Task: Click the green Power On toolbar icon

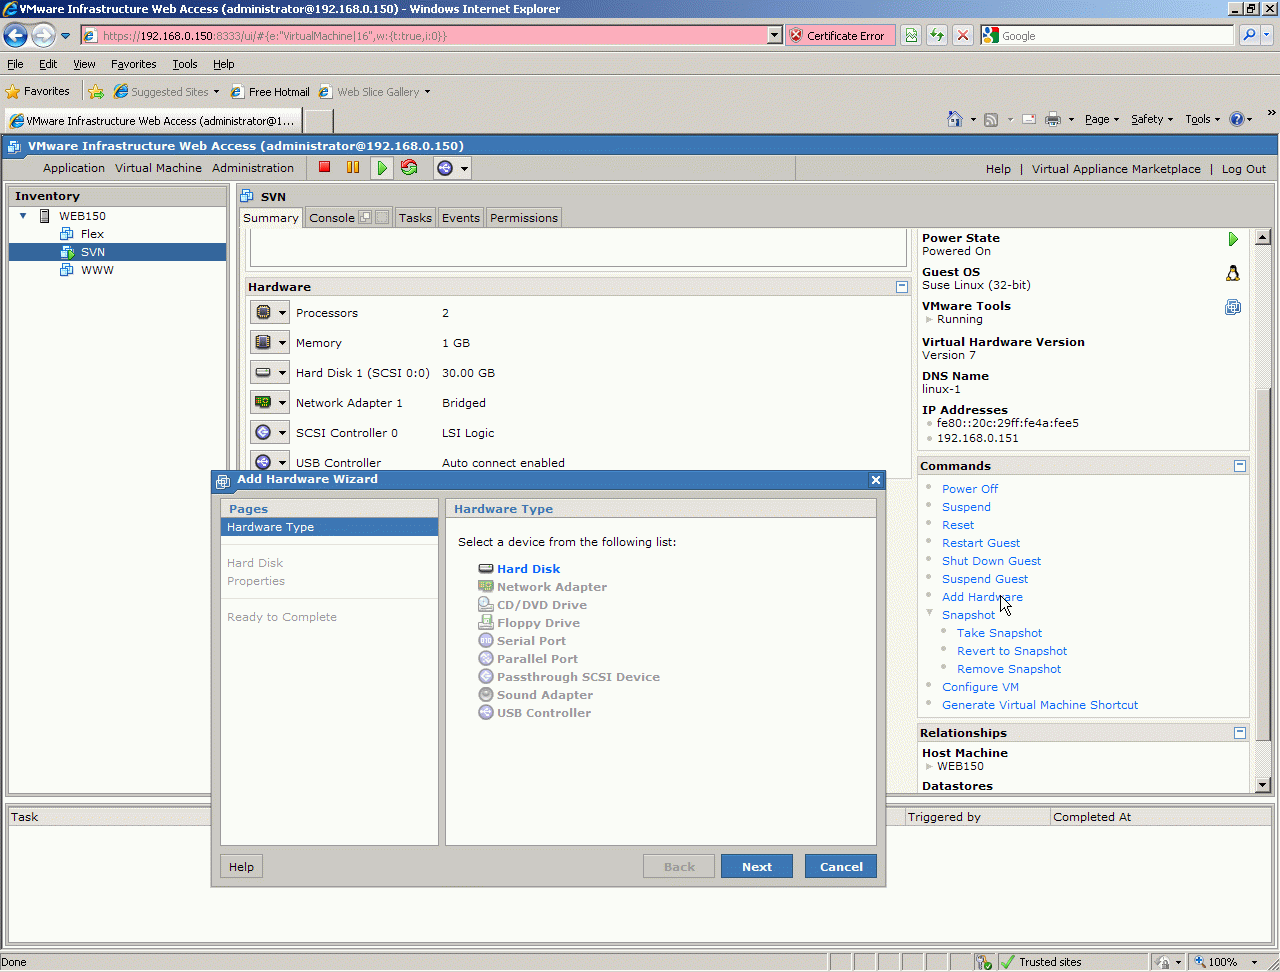Action: point(382,168)
